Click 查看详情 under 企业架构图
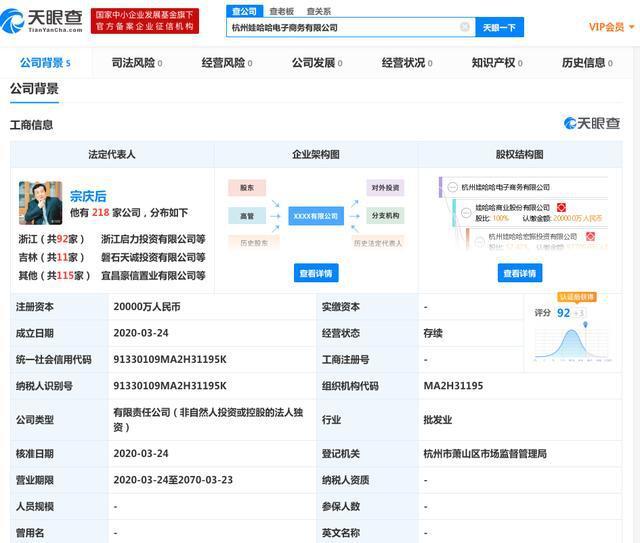Screen dimensions: 640x543 [x=316, y=273]
